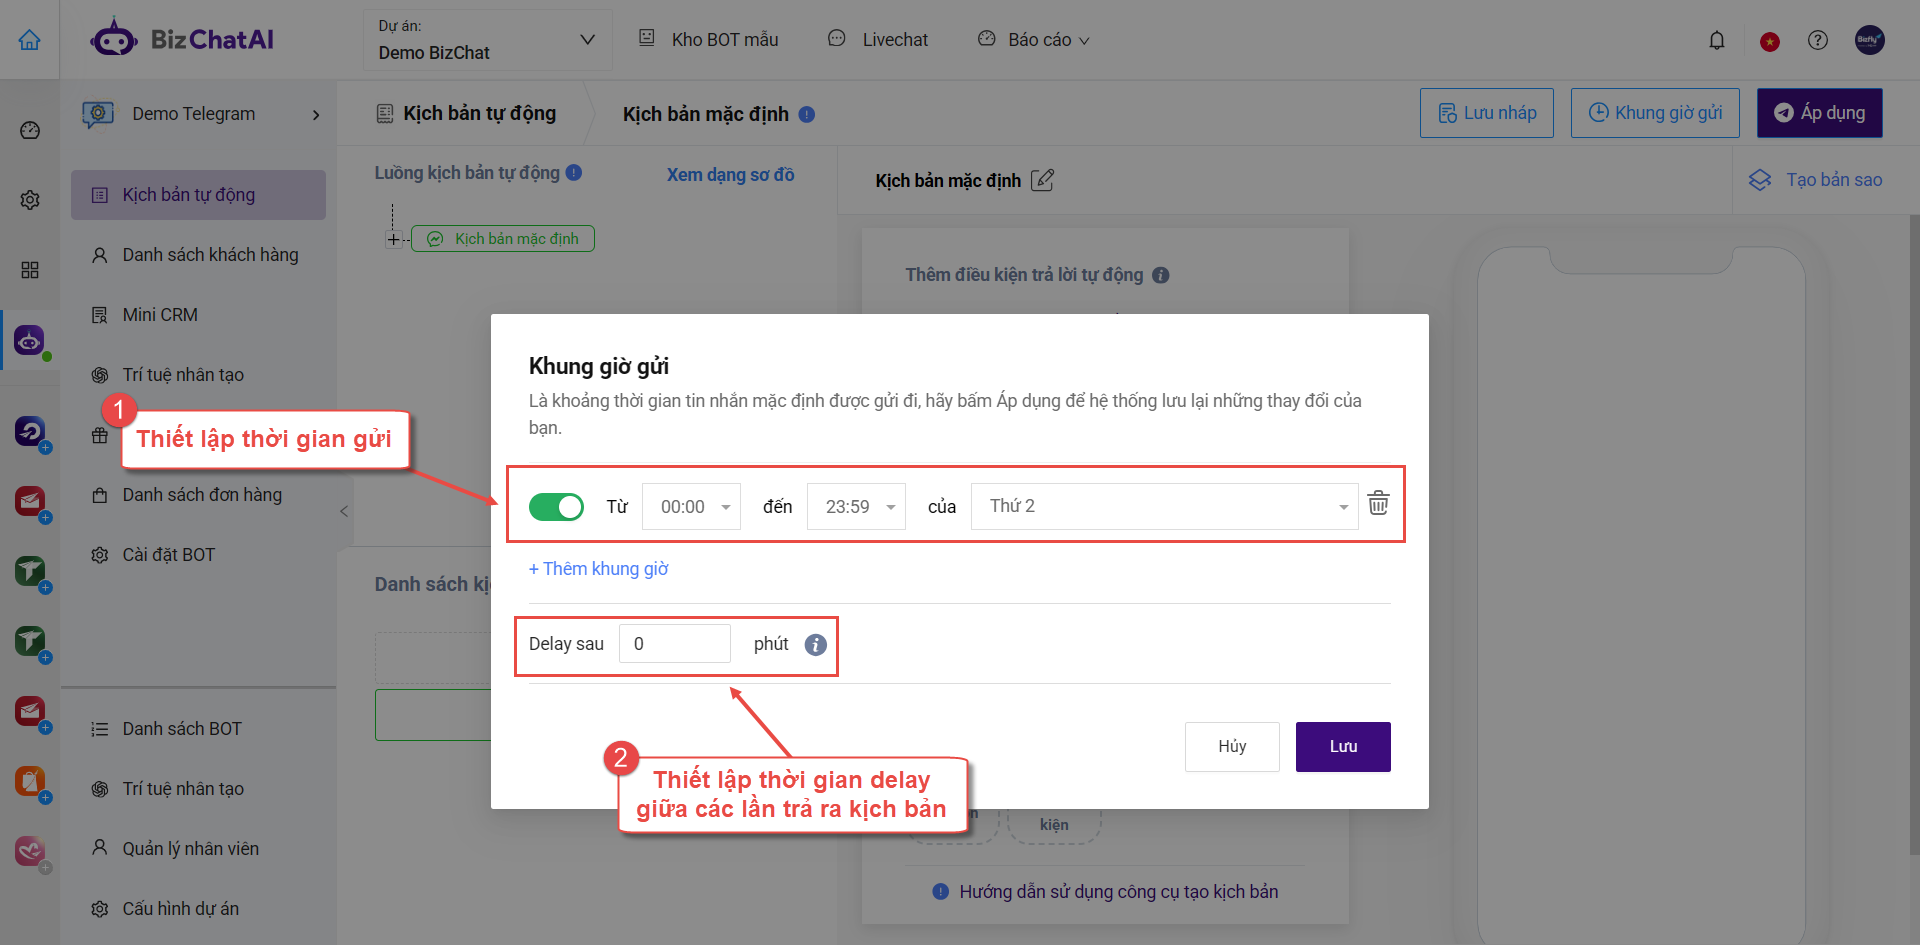Screen dimensions: 1920x945
Task: Open the Thứ 2 day dropdown
Action: coord(1164,506)
